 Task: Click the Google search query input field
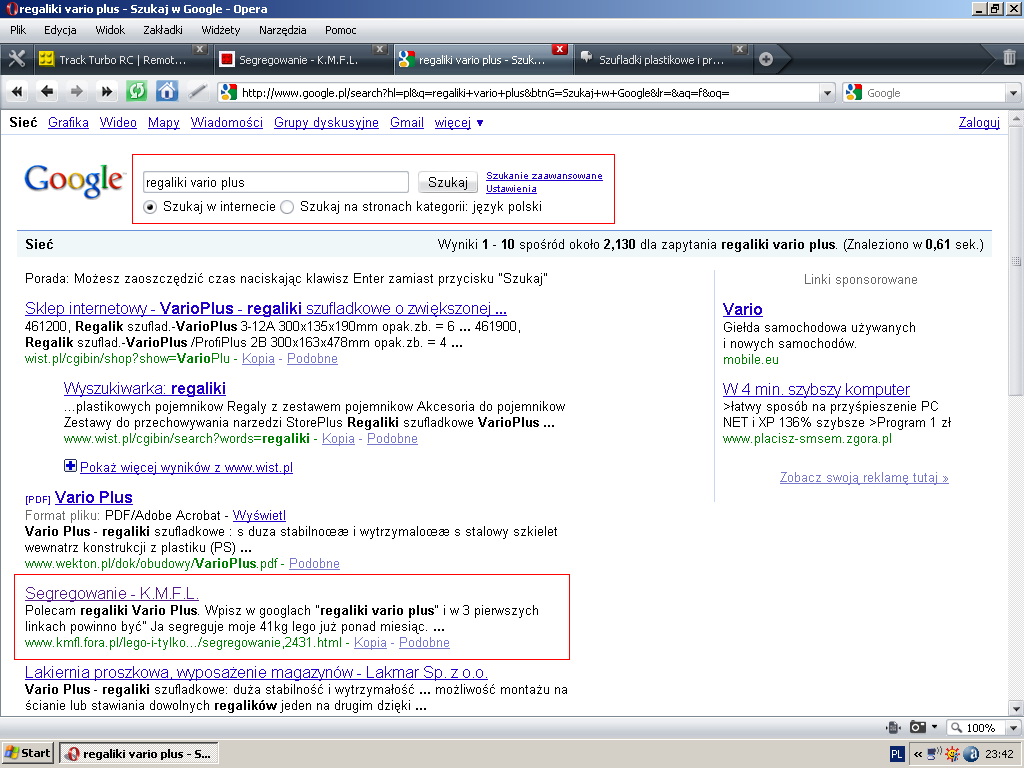[275, 182]
